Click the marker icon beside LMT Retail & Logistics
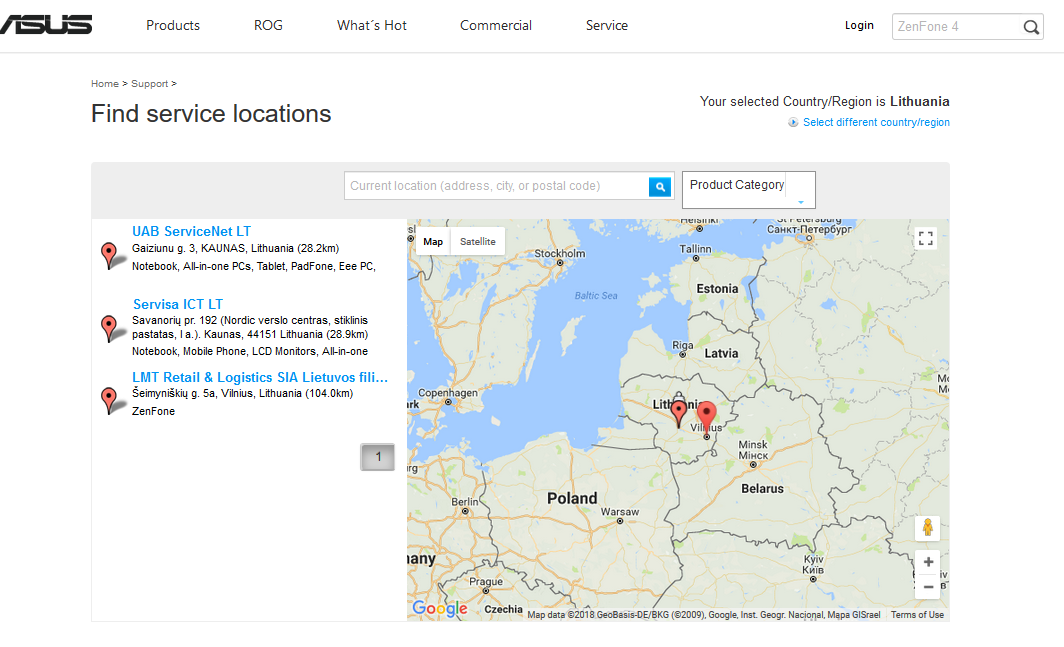This screenshot has height=647, width=1064. [x=111, y=401]
